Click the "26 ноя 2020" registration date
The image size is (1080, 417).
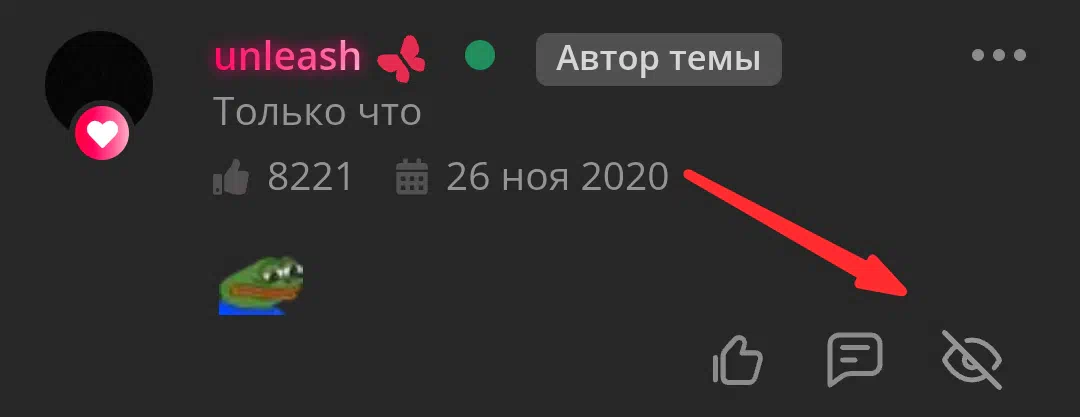[x=557, y=178]
